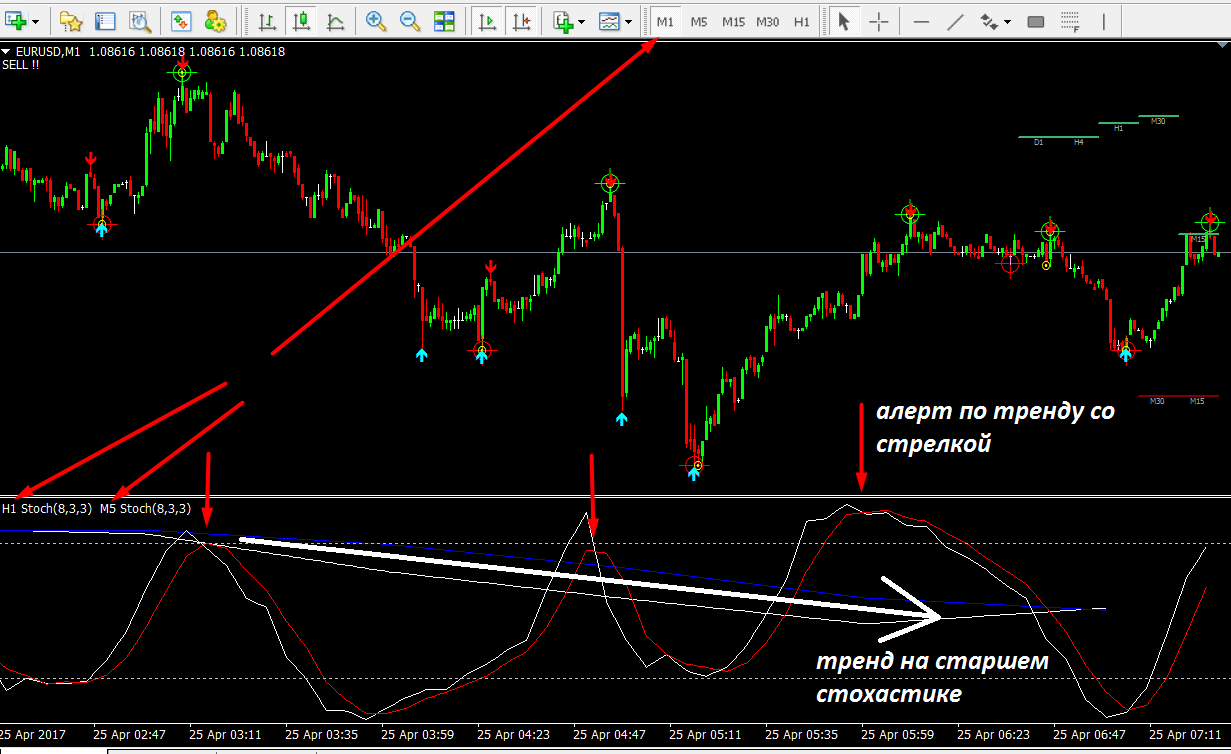1231x754 pixels.
Task: Select the crosshair tool
Action: click(878, 21)
